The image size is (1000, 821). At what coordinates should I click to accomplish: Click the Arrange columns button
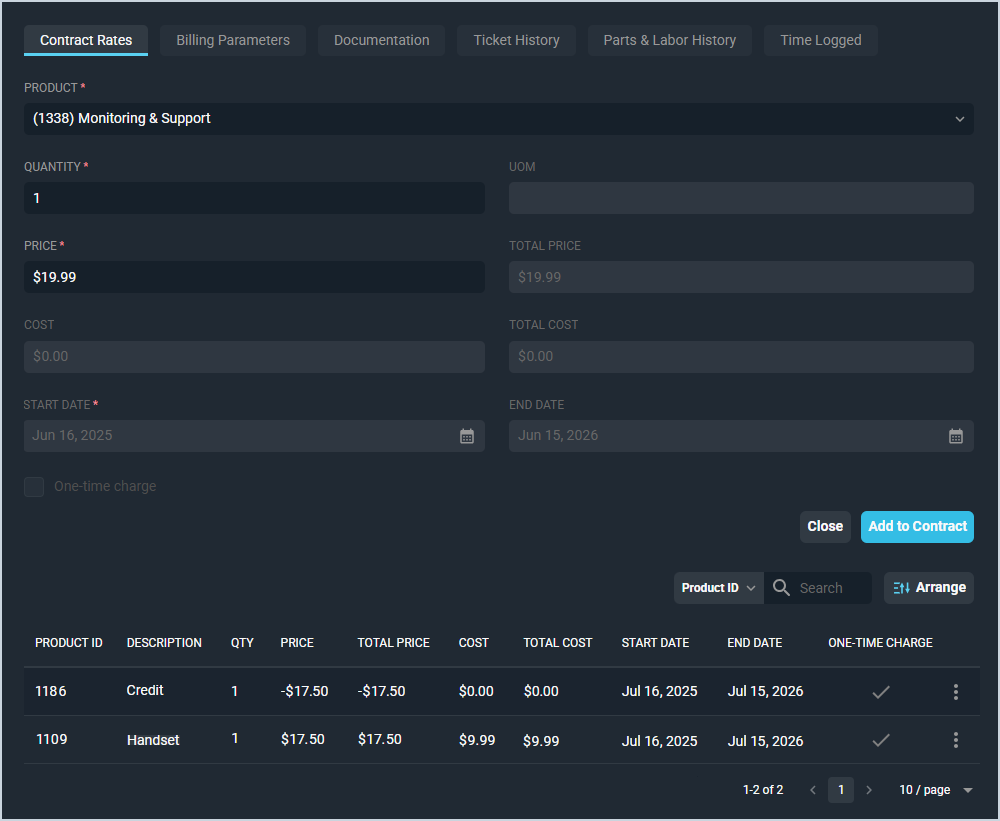[928, 588]
